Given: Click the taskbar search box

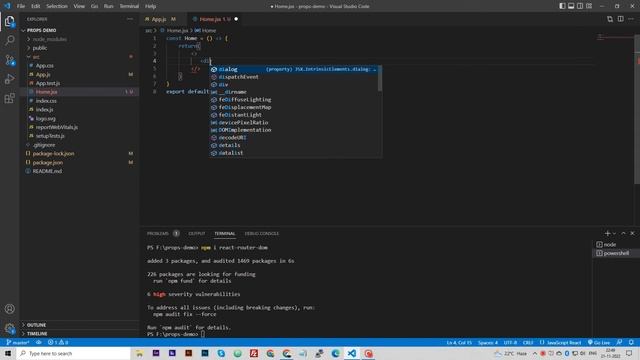Looking at the screenshot, I should tap(73, 353).
